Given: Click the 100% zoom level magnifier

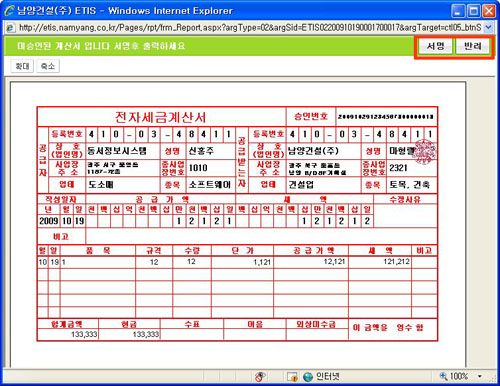Looking at the screenshot, I should pyautogui.click(x=443, y=376).
